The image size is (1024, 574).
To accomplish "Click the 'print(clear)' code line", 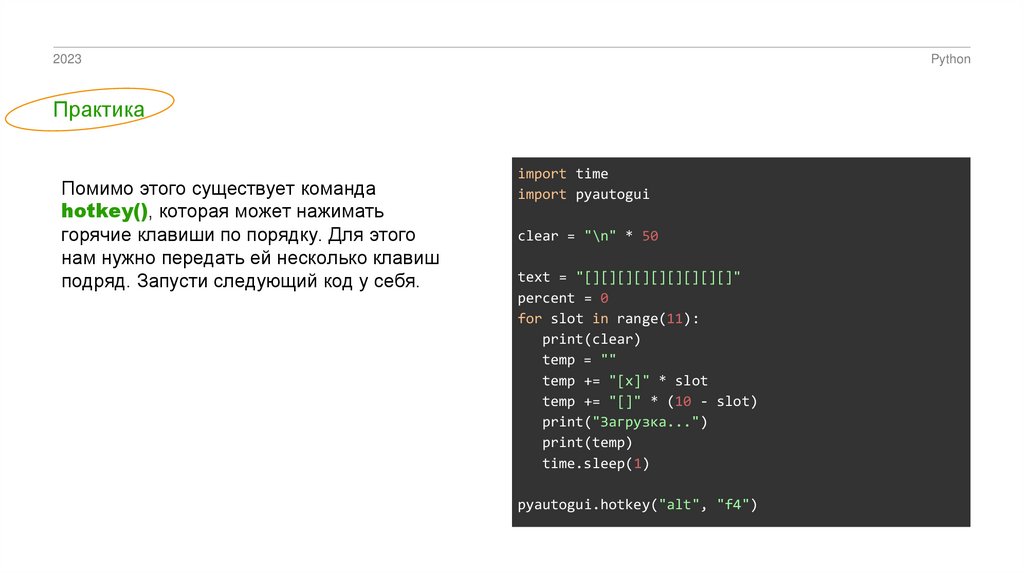I will [x=591, y=339].
